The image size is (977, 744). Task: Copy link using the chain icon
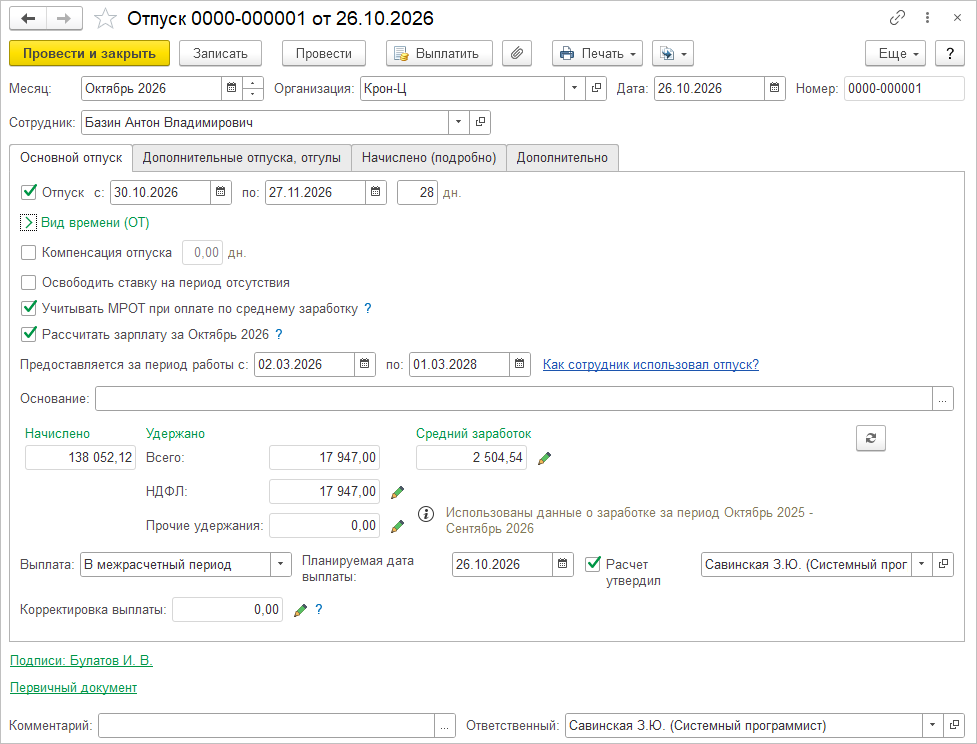(897, 18)
